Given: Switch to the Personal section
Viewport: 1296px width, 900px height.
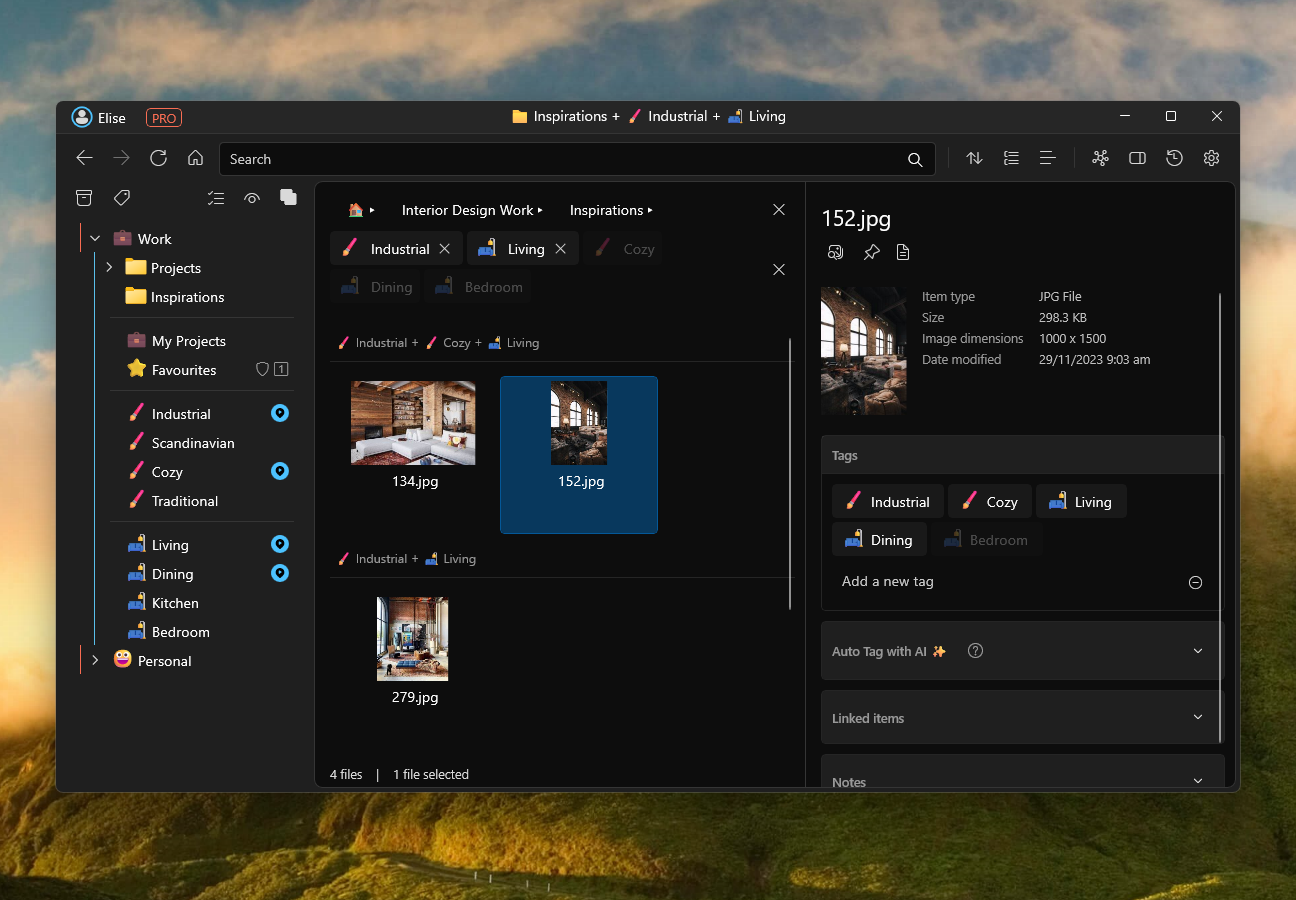Looking at the screenshot, I should tap(166, 660).
